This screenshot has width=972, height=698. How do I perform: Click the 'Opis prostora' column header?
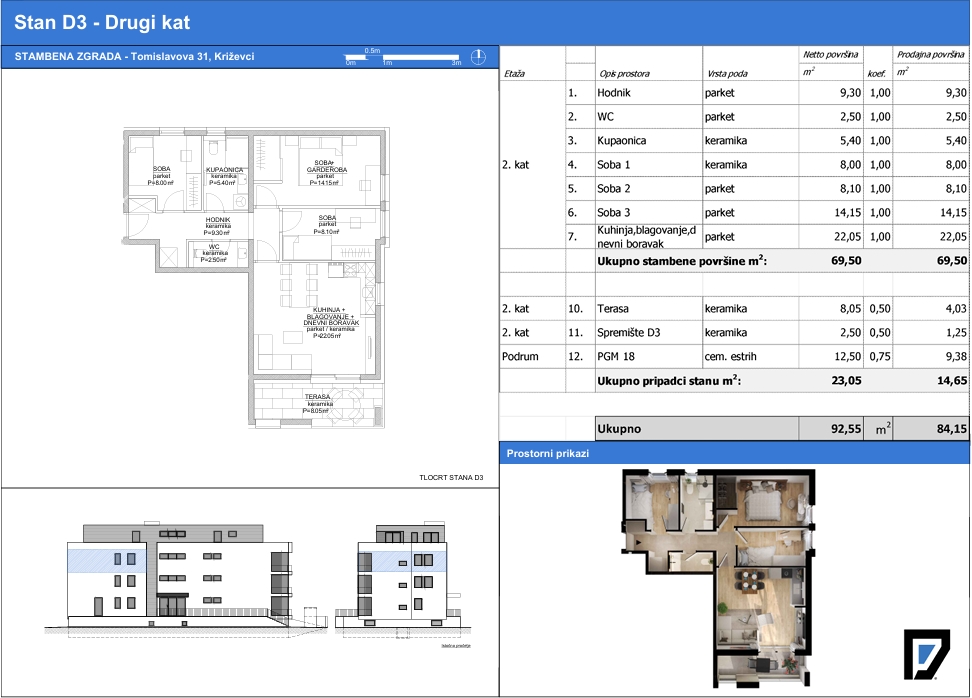point(624,74)
